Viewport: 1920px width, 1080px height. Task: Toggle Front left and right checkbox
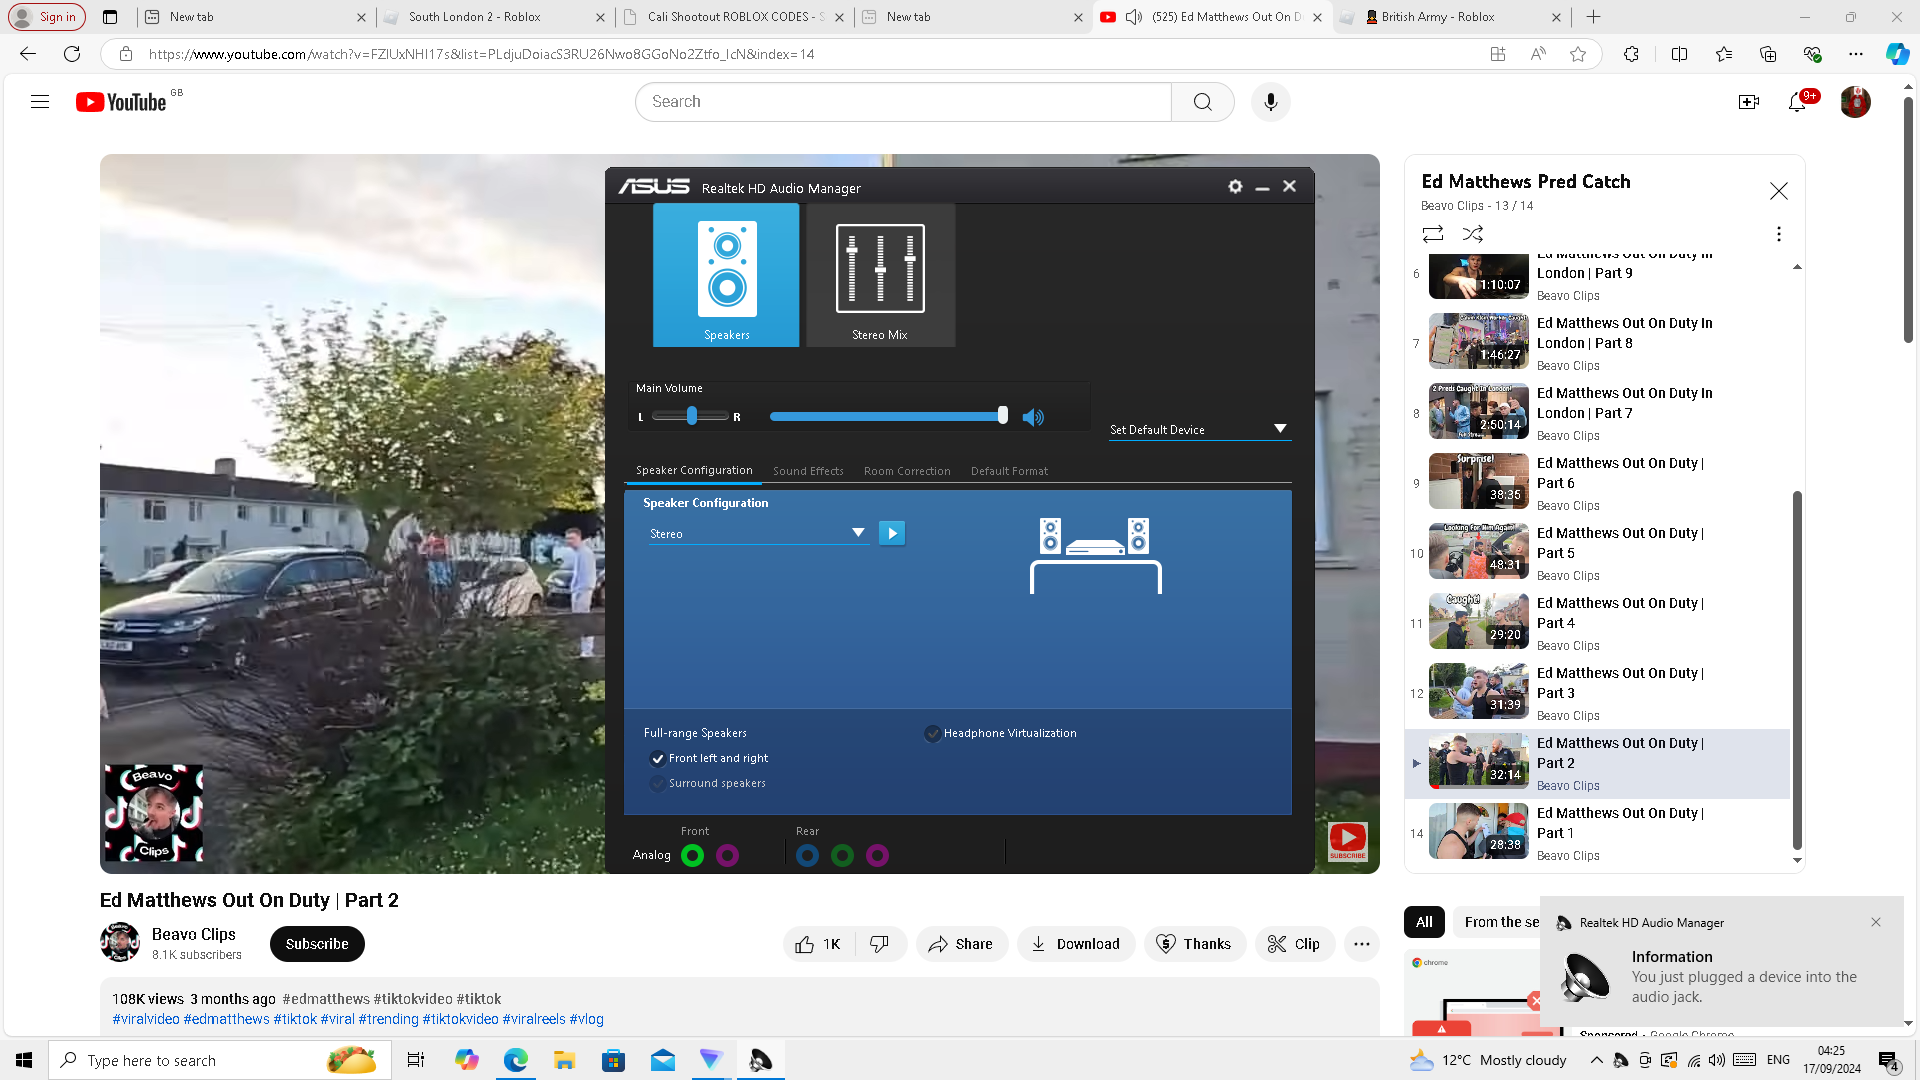point(658,759)
